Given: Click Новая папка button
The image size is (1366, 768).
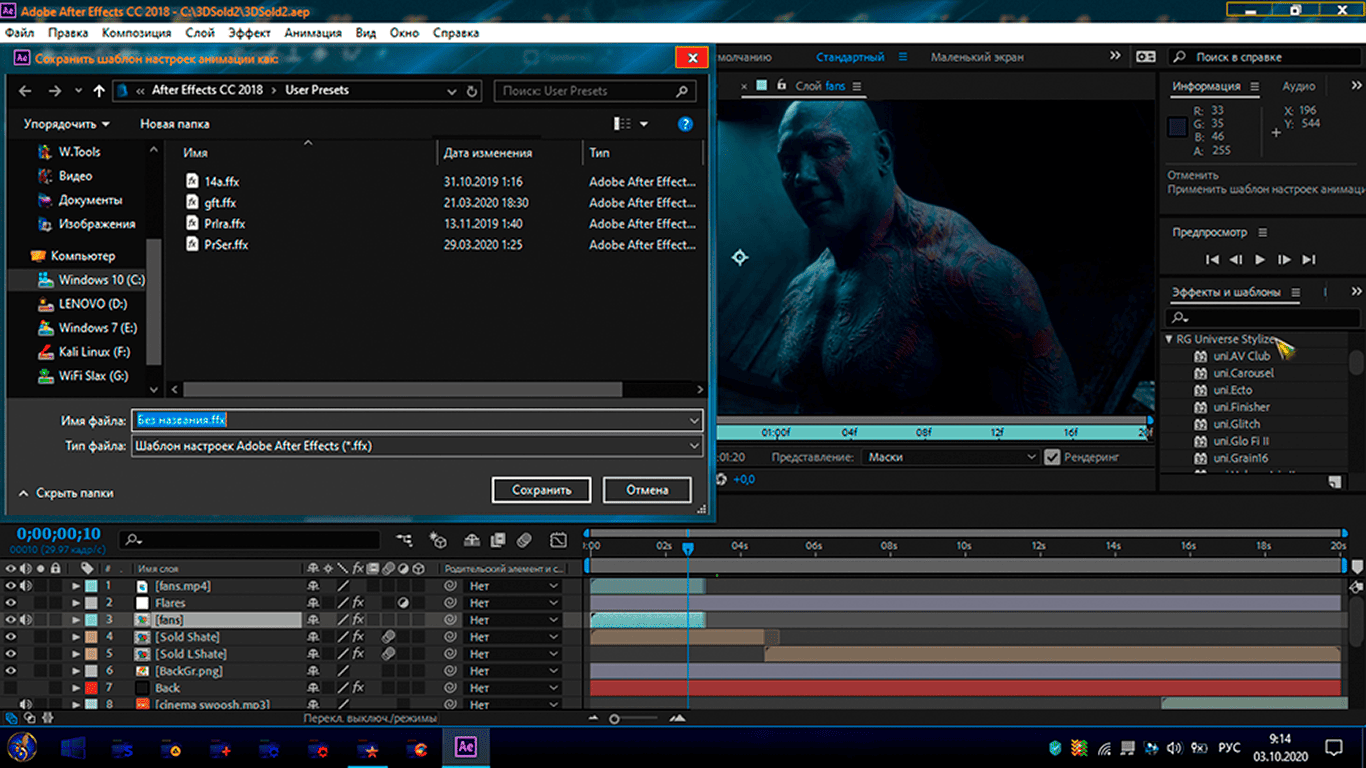Looking at the screenshot, I should pyautogui.click(x=175, y=124).
